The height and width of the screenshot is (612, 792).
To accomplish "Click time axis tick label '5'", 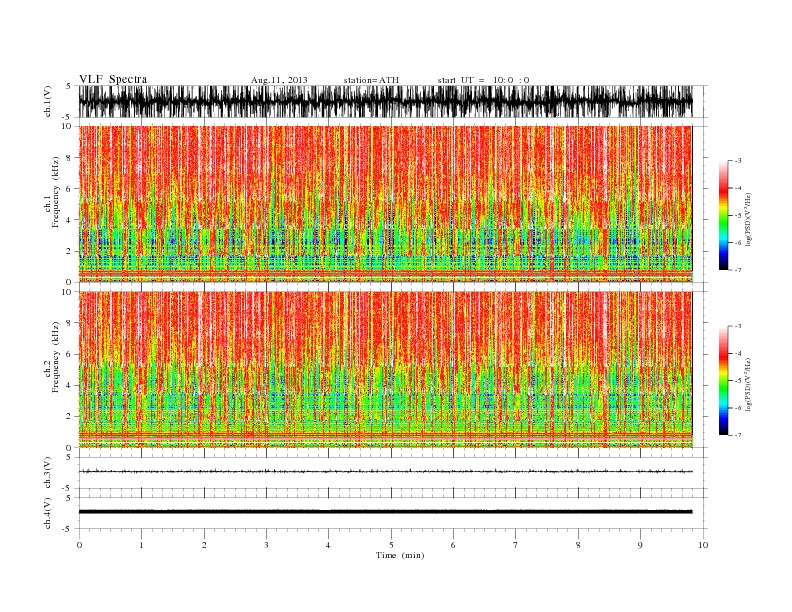I will [391, 545].
